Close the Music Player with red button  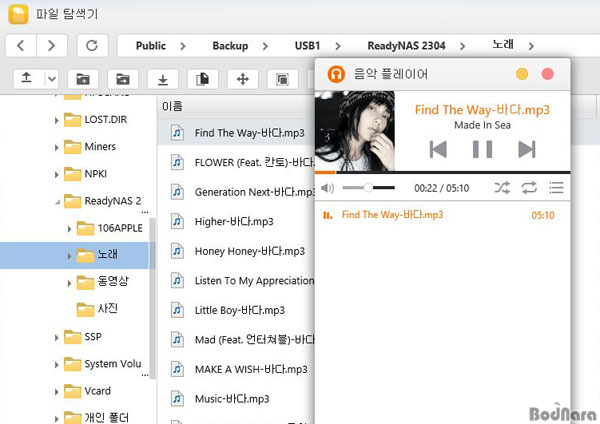click(x=548, y=74)
